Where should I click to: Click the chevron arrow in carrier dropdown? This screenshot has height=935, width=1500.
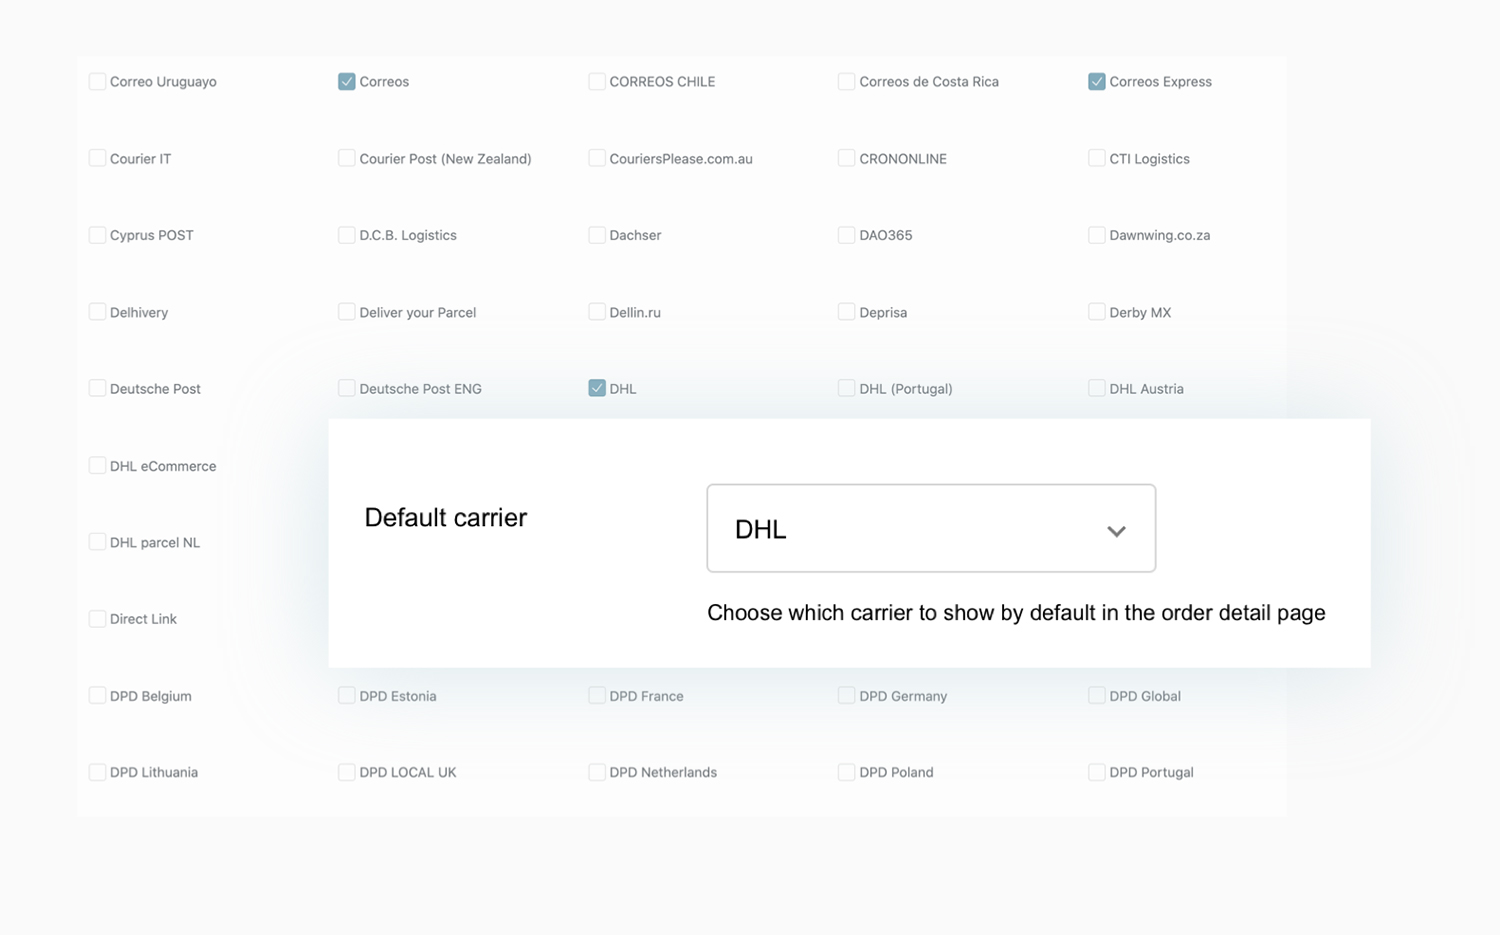(1116, 531)
